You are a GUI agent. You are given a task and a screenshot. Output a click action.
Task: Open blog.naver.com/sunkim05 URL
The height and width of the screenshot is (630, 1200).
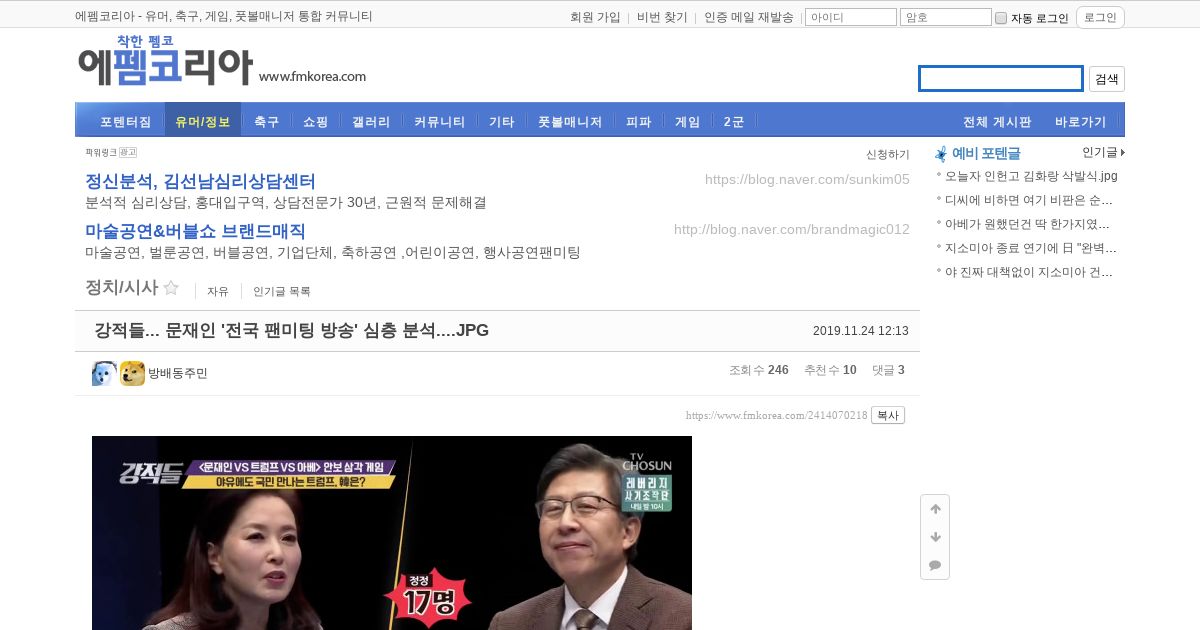(807, 179)
